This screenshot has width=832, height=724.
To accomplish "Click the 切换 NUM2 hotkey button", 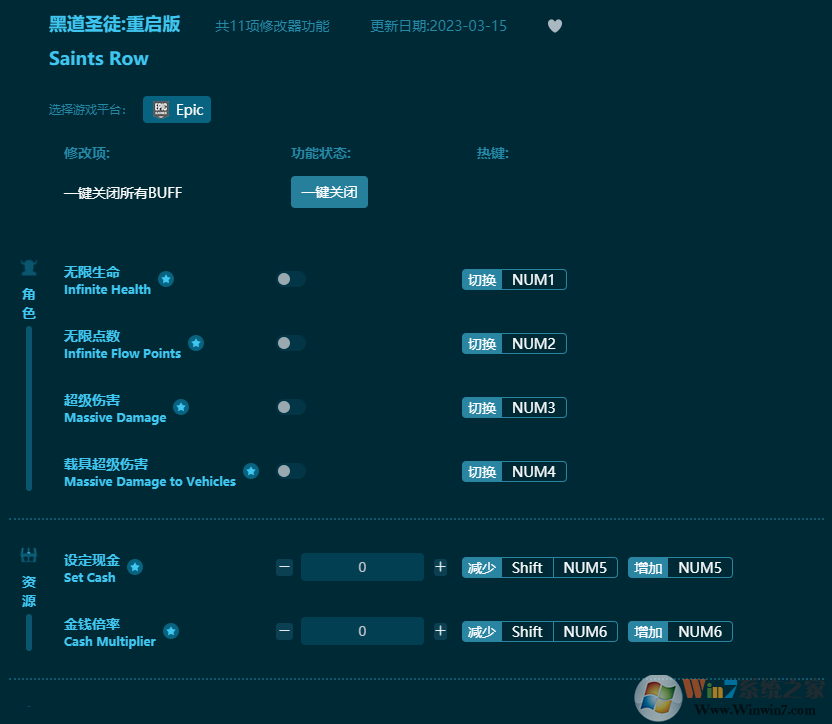I will coord(514,343).
